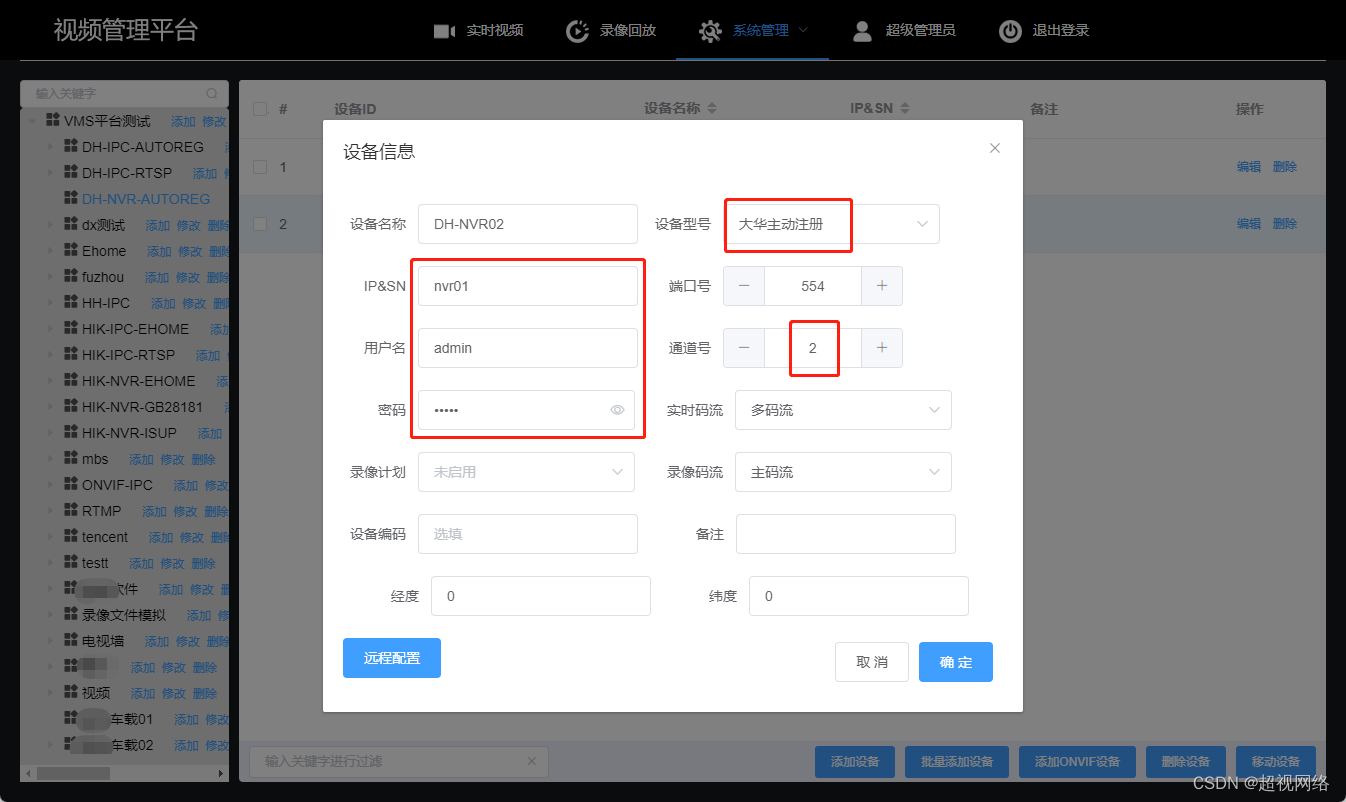This screenshot has width=1346, height=802.
Task: Click the 取消 cancel button
Action: pos(872,662)
